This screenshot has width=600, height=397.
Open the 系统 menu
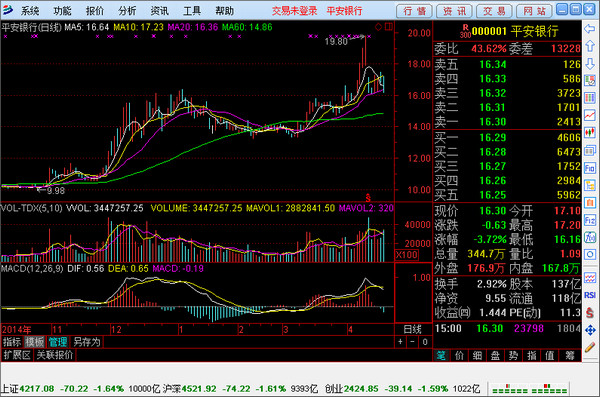(x=29, y=11)
